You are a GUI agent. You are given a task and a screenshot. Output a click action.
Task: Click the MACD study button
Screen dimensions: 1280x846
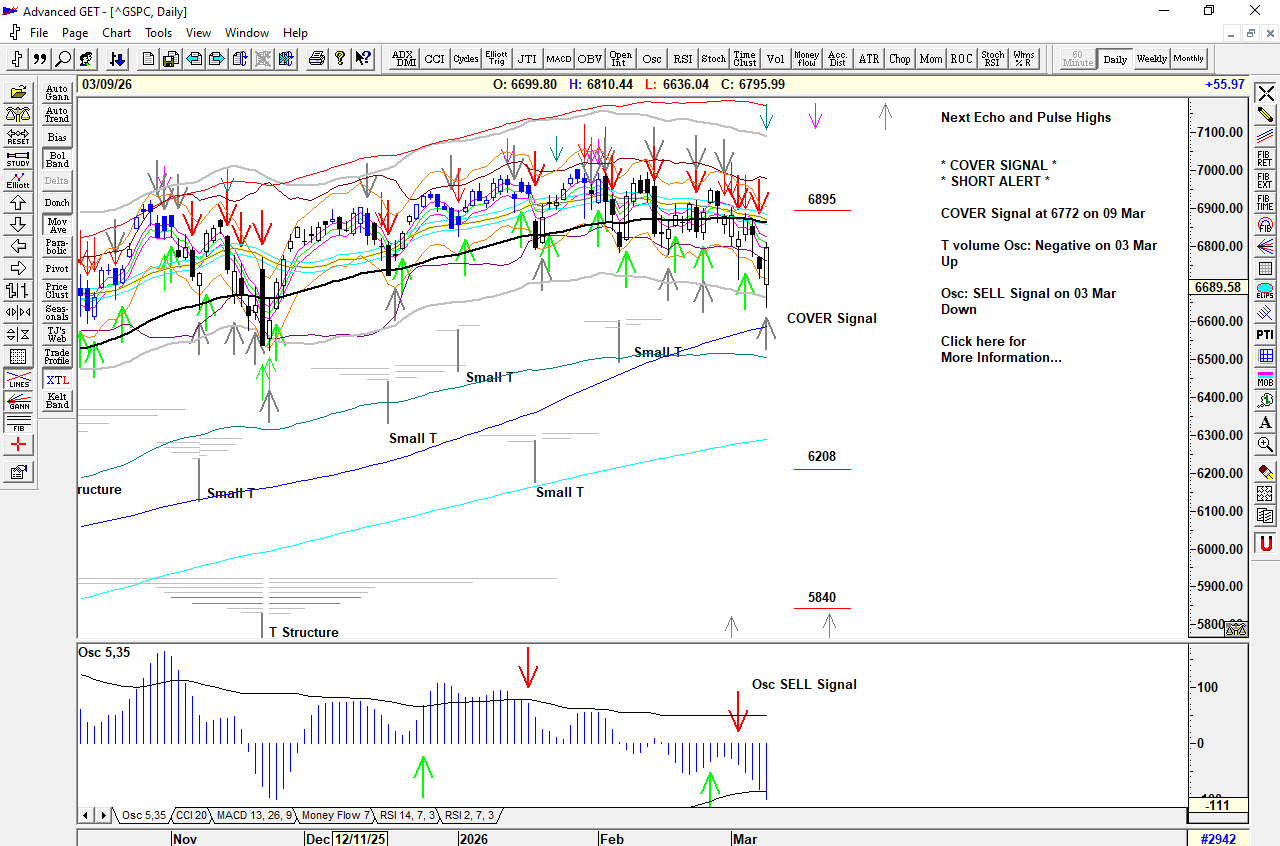pyautogui.click(x=558, y=59)
